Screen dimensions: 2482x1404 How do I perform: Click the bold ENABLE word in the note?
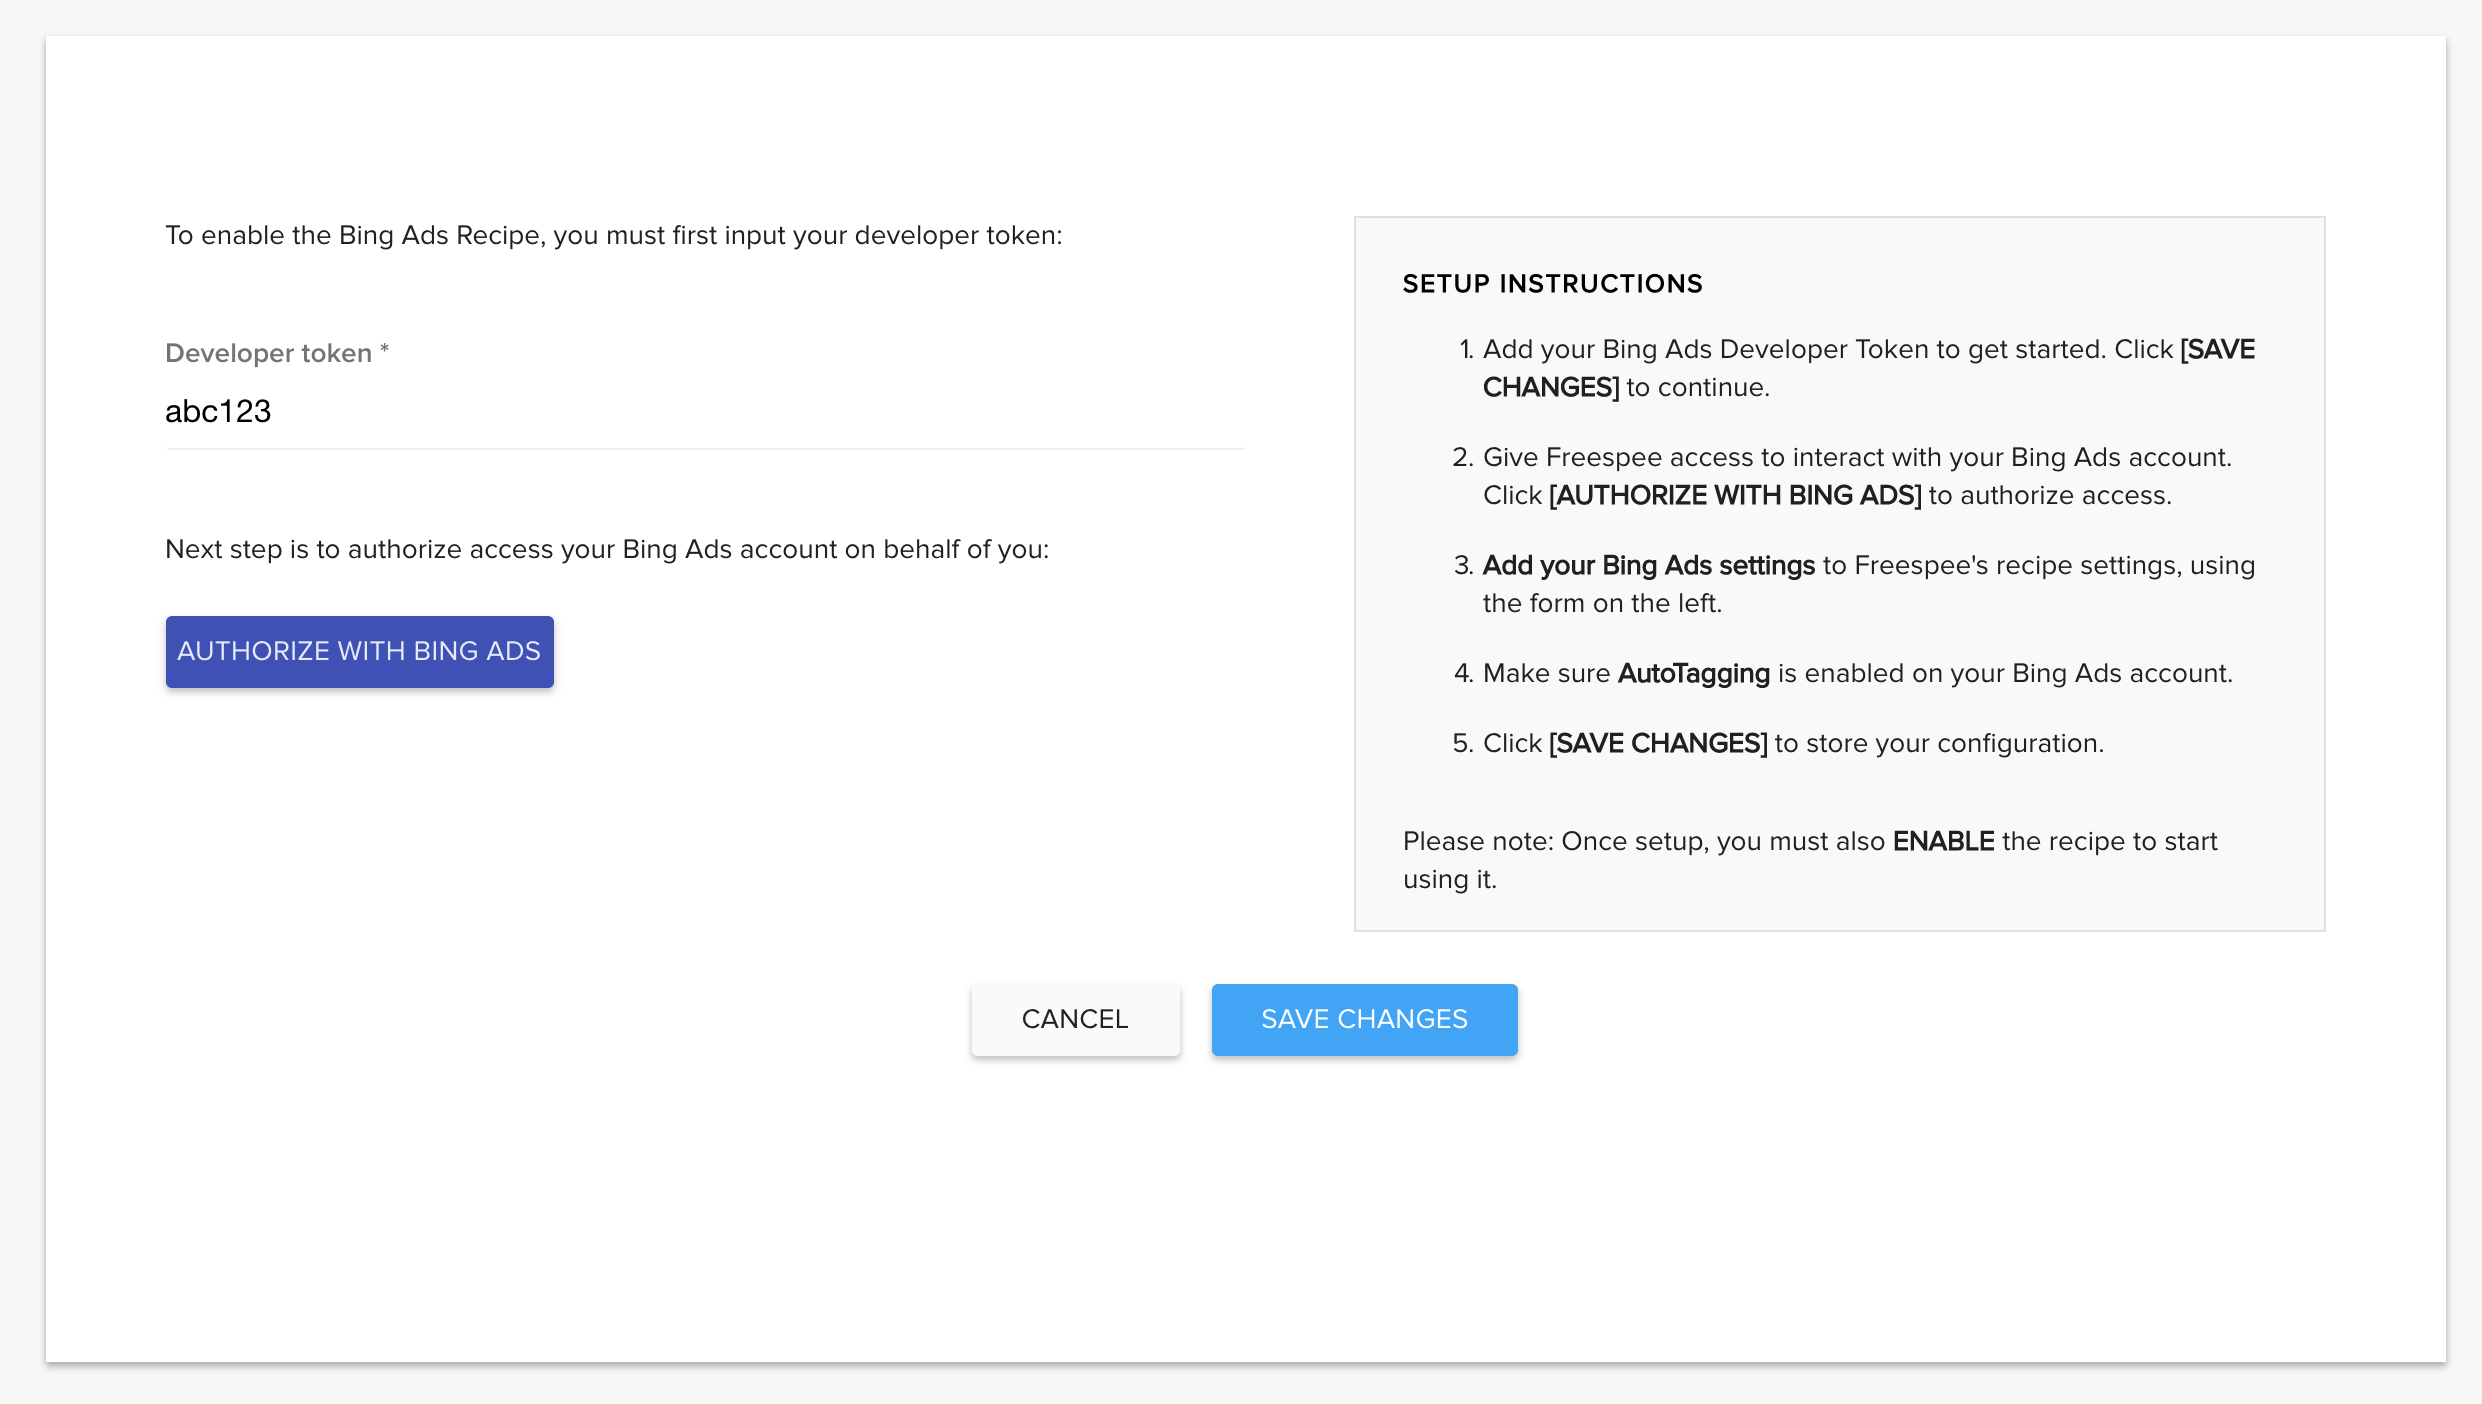tap(1943, 842)
